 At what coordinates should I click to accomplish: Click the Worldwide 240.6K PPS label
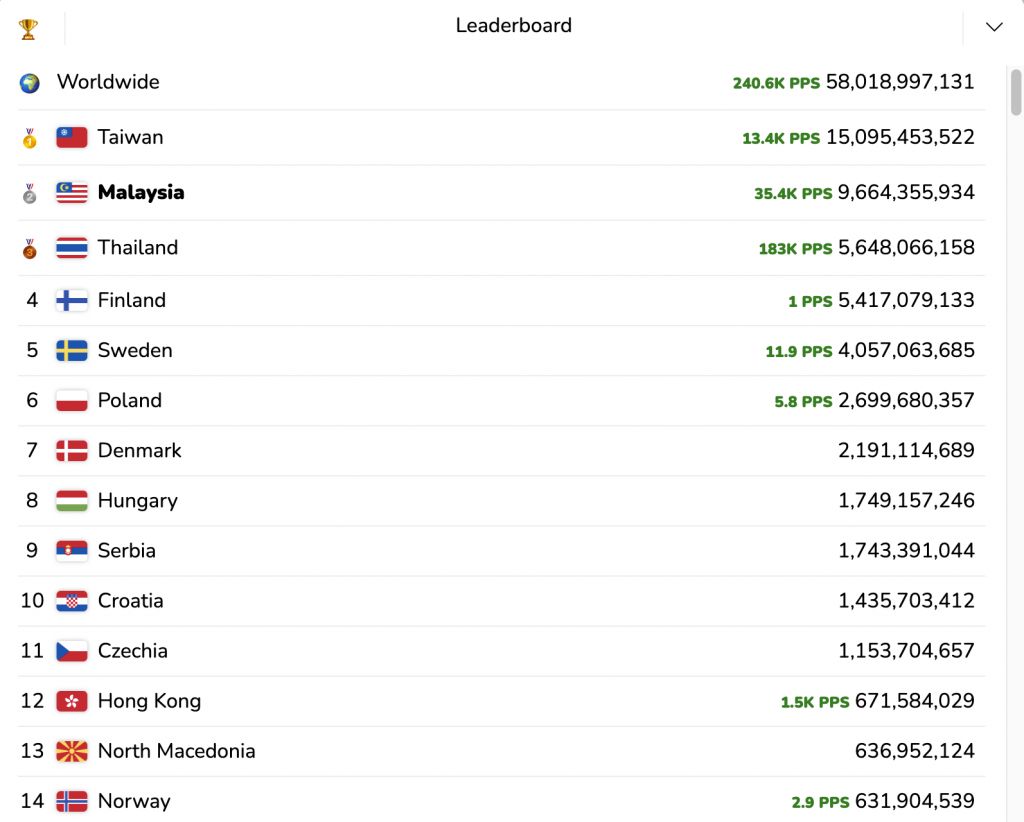(776, 83)
